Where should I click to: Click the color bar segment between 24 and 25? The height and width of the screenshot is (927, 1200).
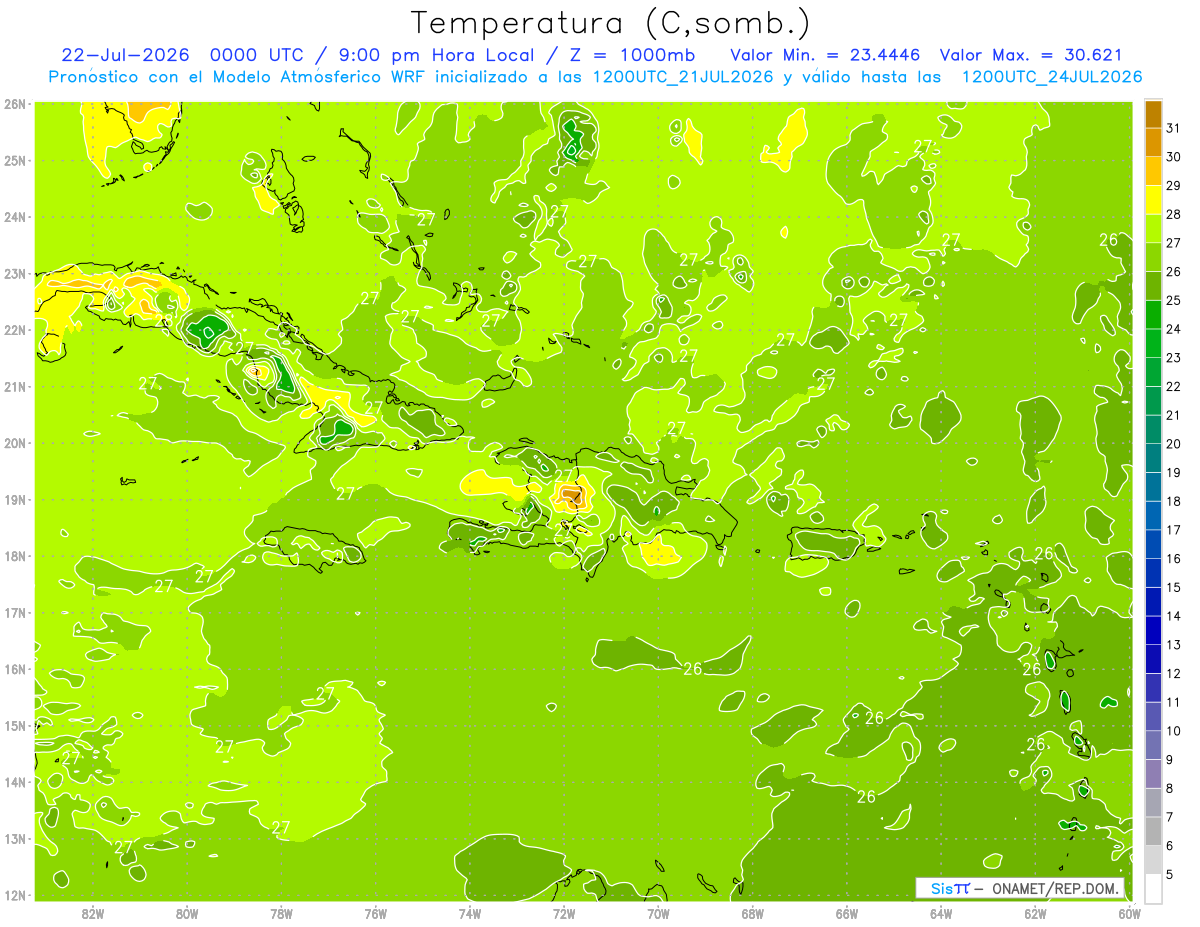[1153, 314]
